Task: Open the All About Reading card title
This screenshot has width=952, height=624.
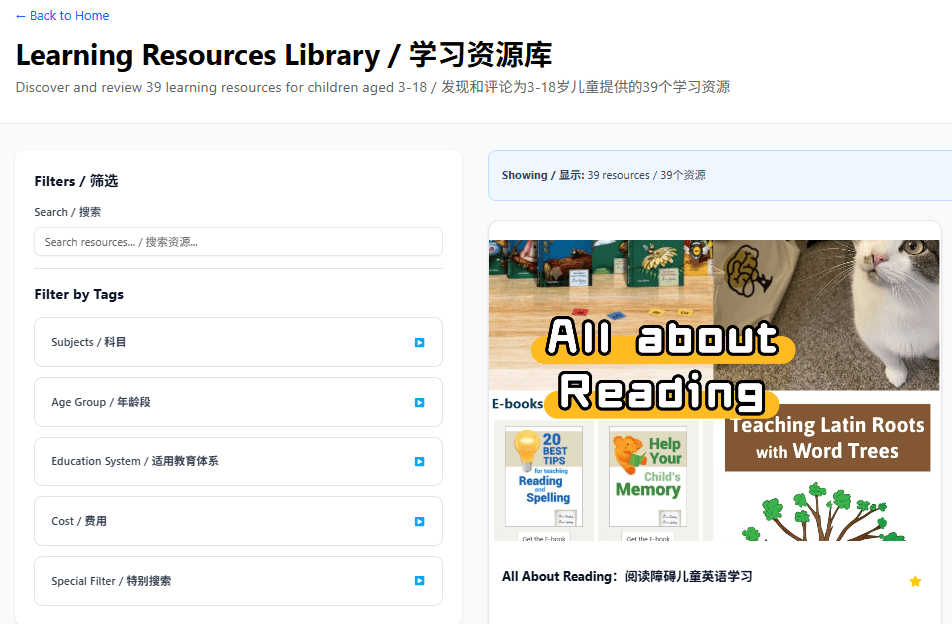Action: point(626,577)
